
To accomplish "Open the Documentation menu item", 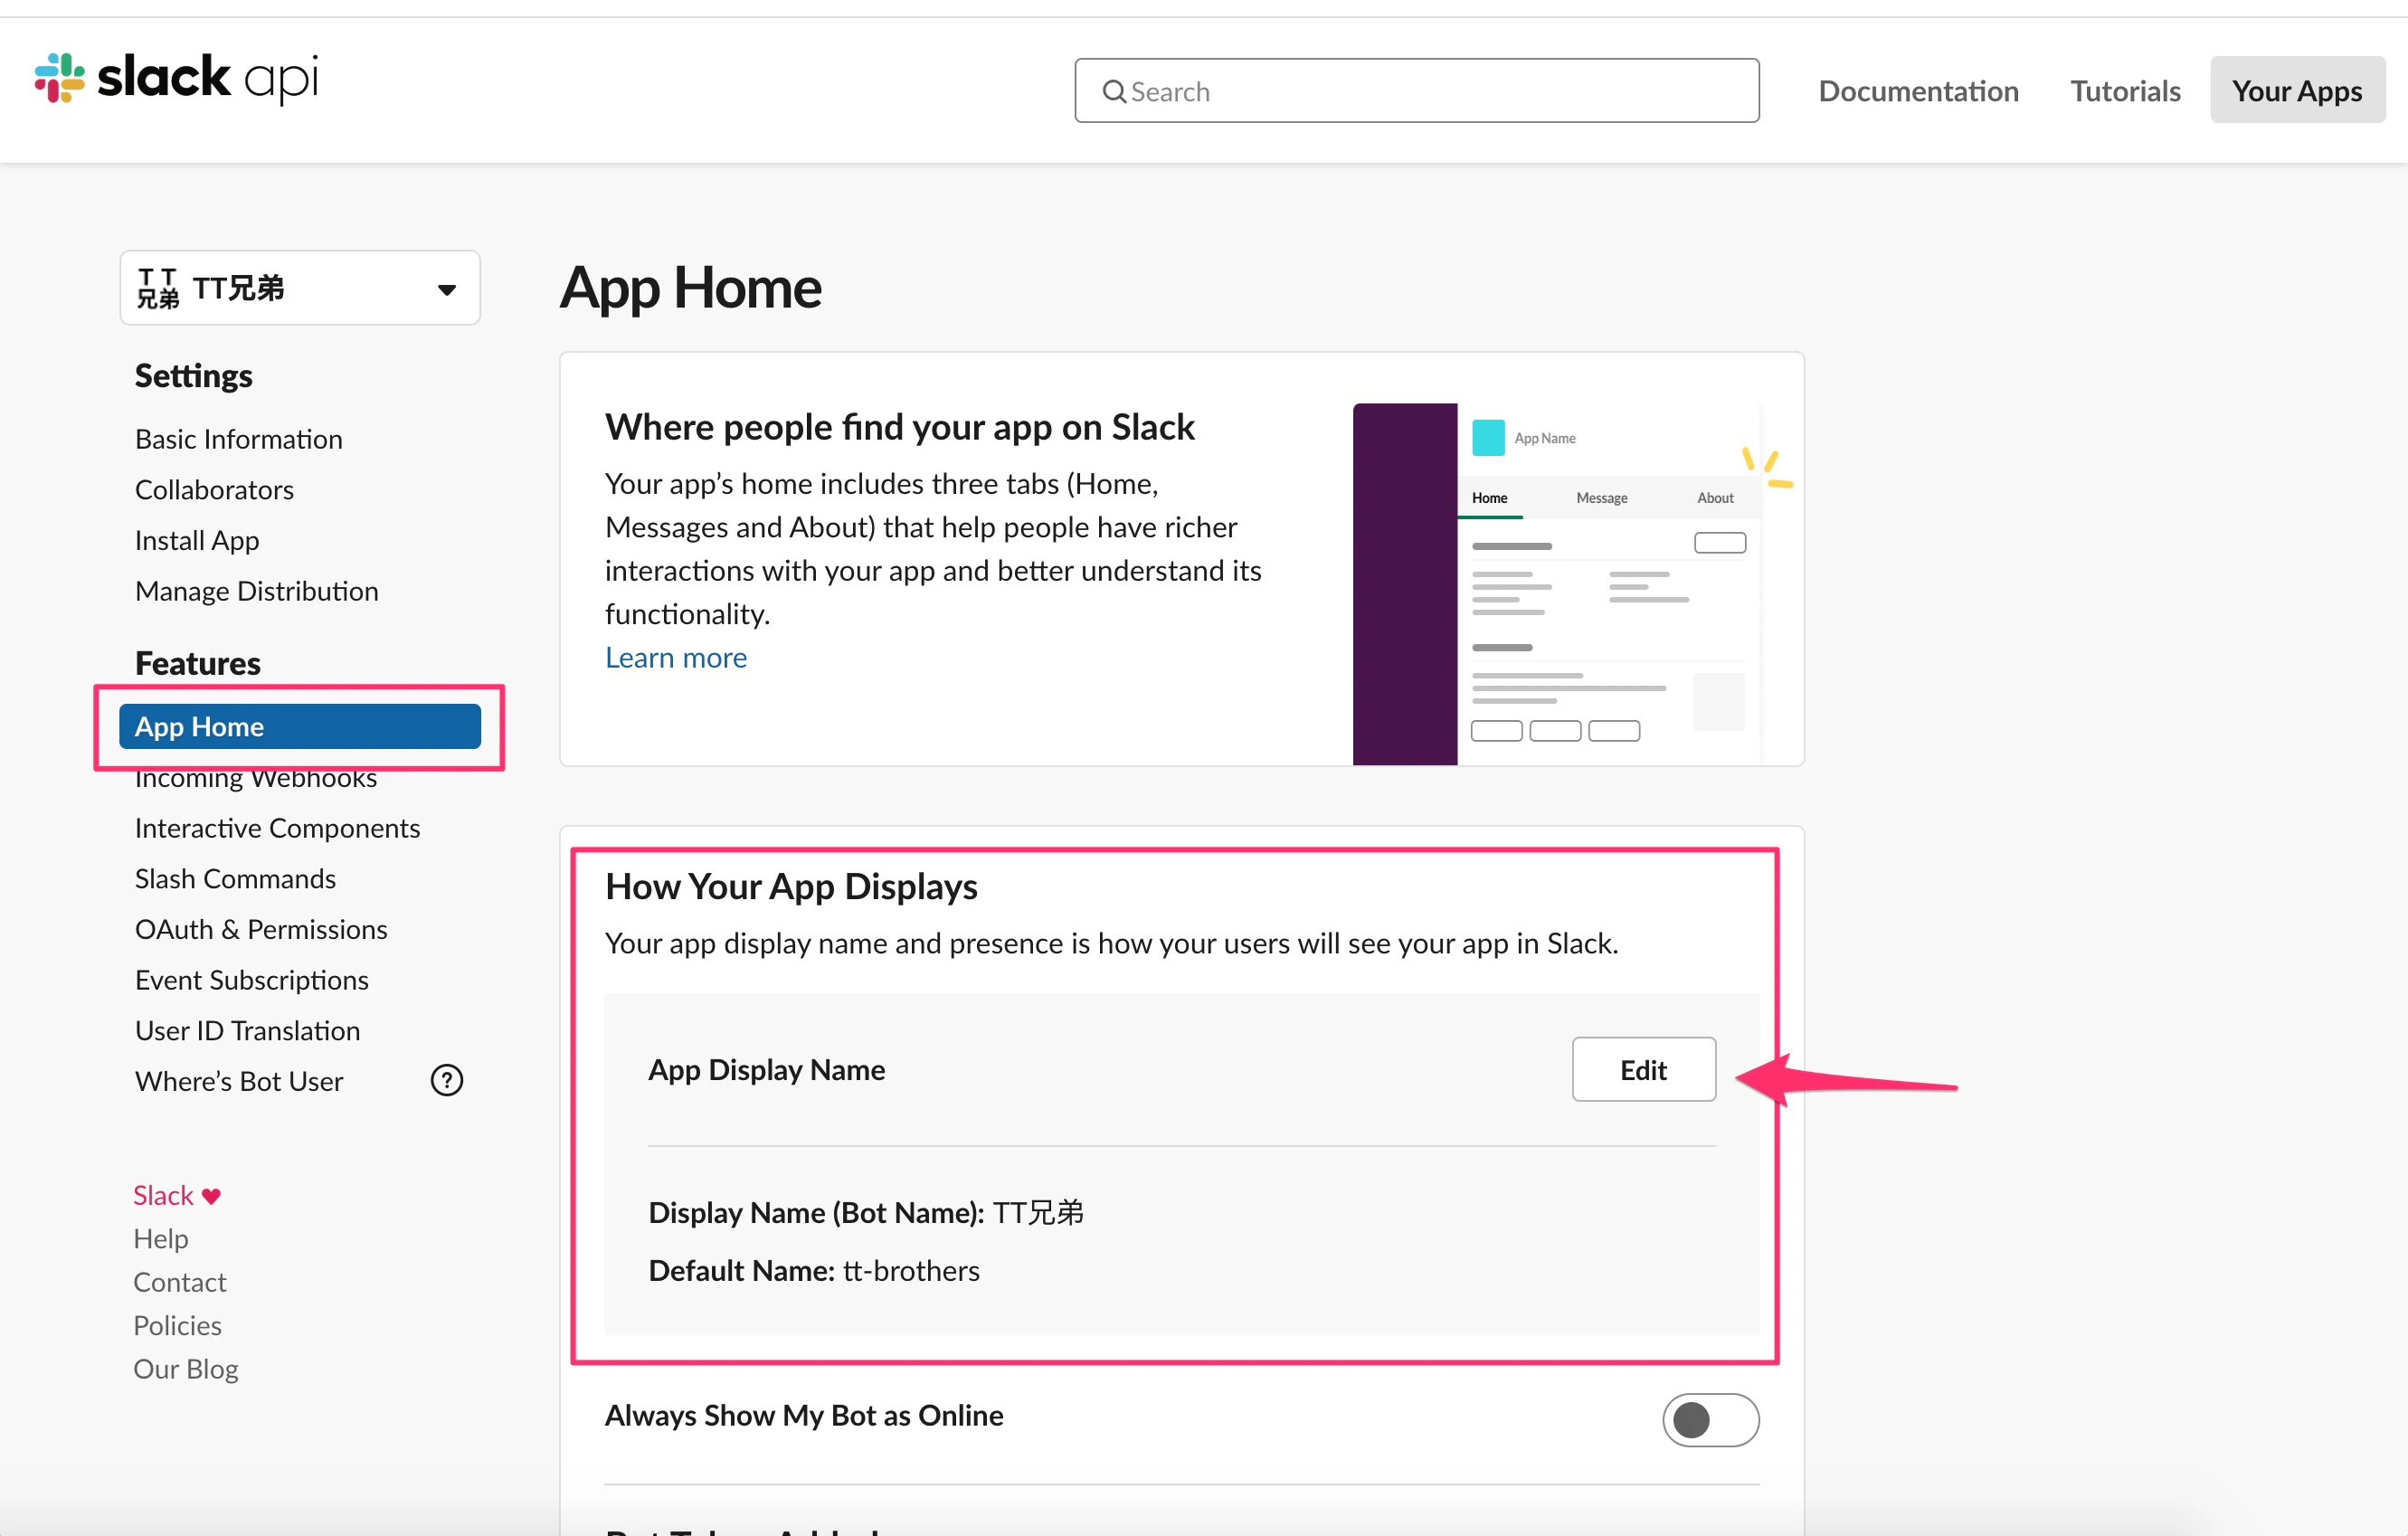I will [1918, 91].
